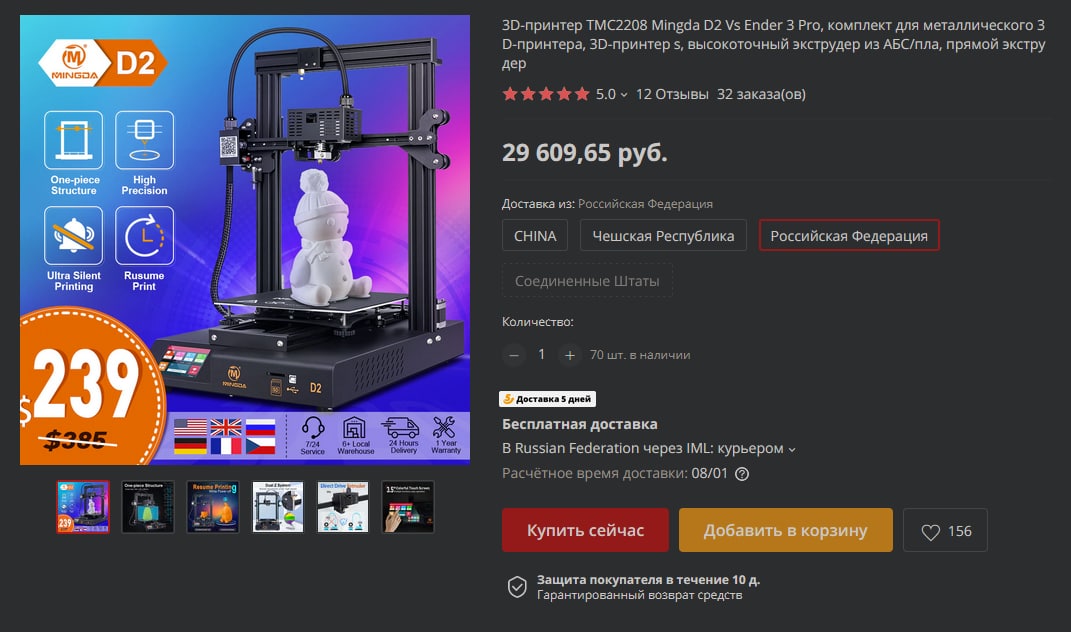Choose Российская Федерация shipping origin option
The width and height of the screenshot is (1071, 632).
click(x=849, y=236)
